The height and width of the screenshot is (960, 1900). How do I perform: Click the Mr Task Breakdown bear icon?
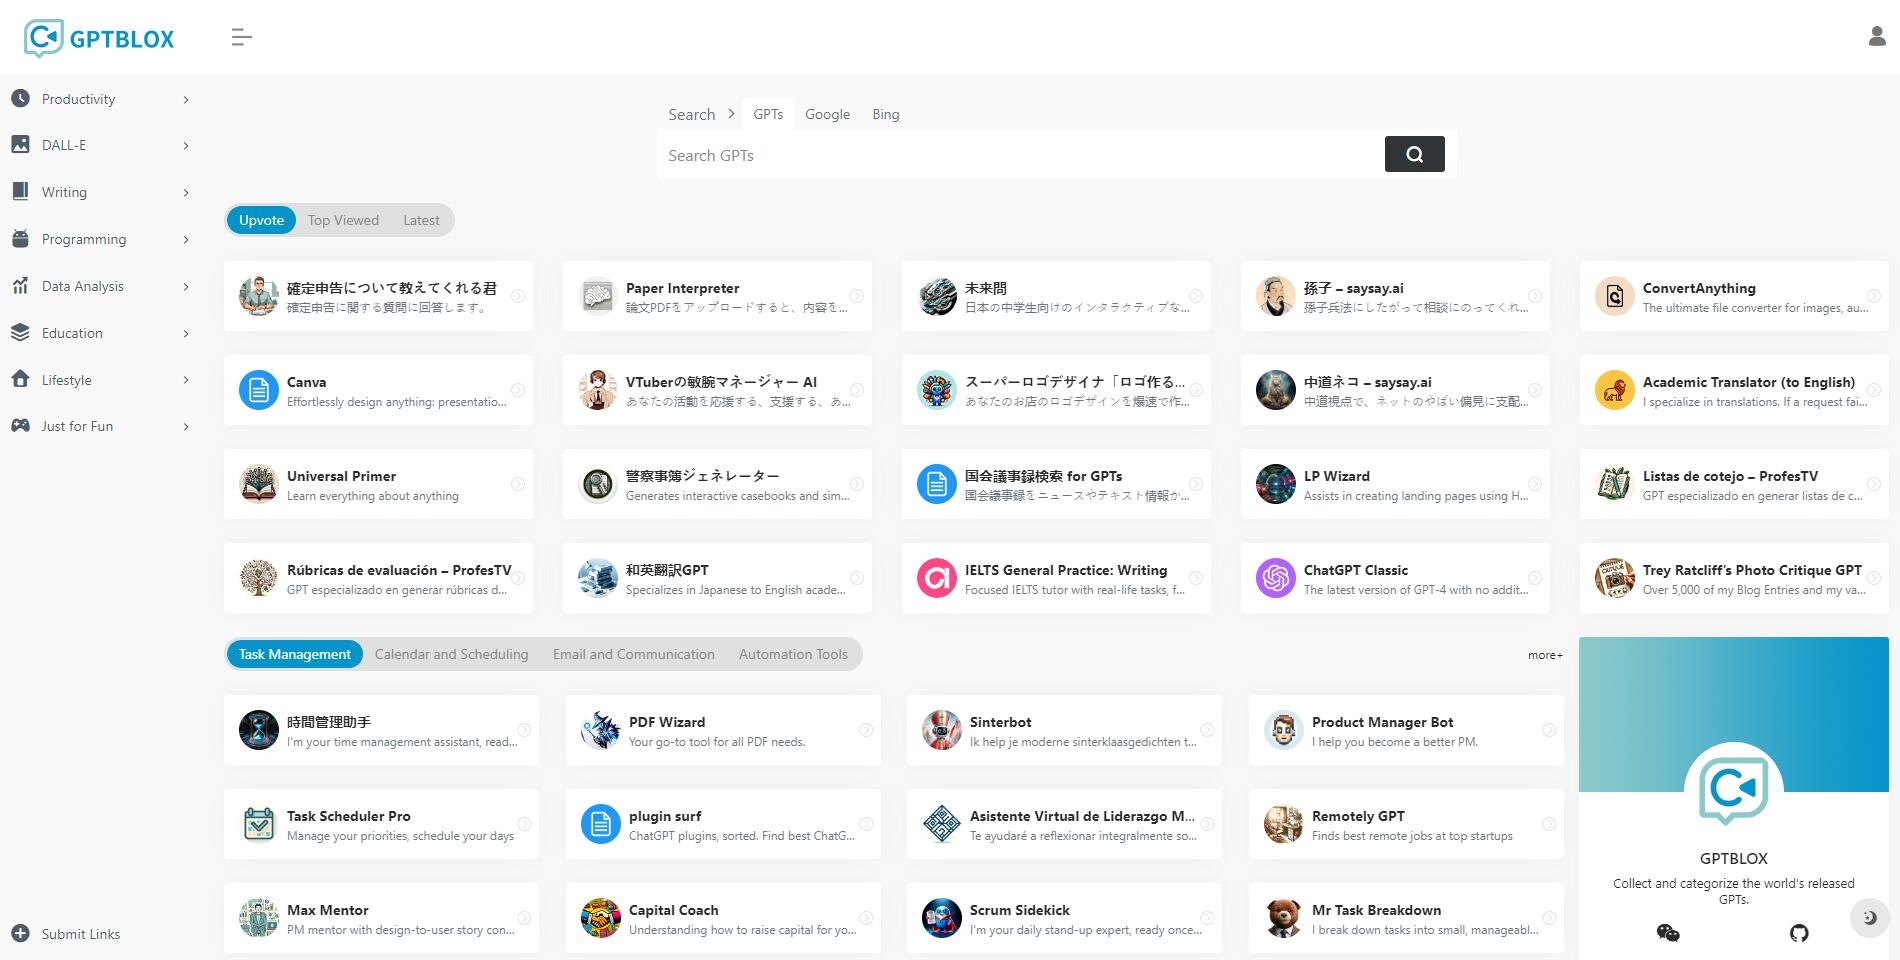tap(1283, 918)
